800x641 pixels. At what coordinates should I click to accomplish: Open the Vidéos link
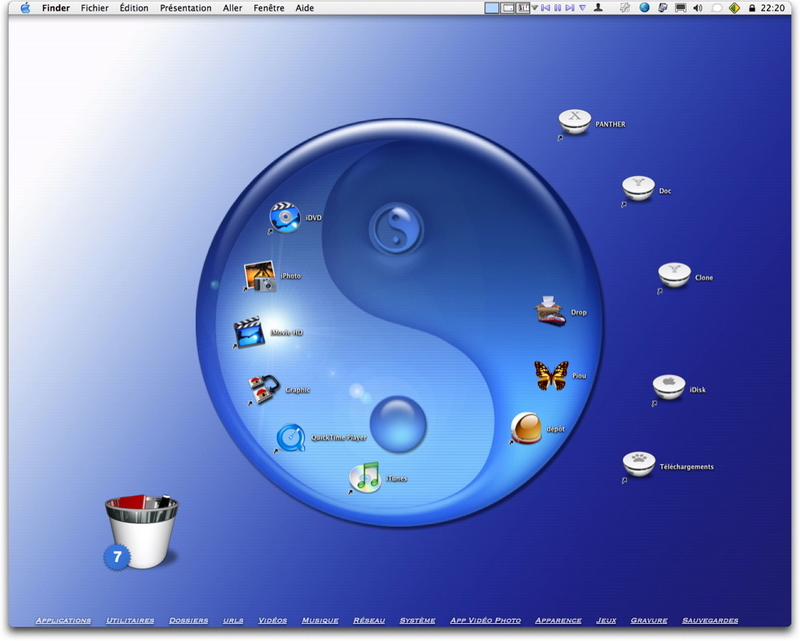(272, 621)
